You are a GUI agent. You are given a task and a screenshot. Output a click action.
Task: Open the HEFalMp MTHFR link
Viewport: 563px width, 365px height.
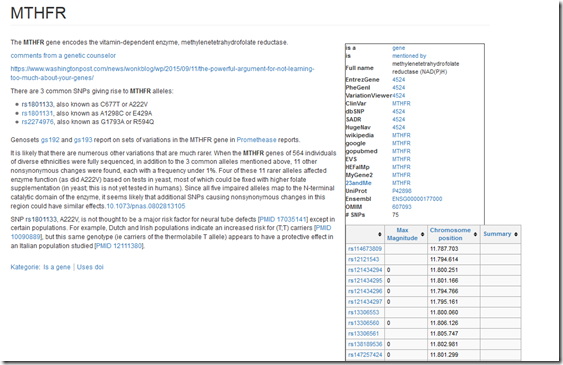401,167
